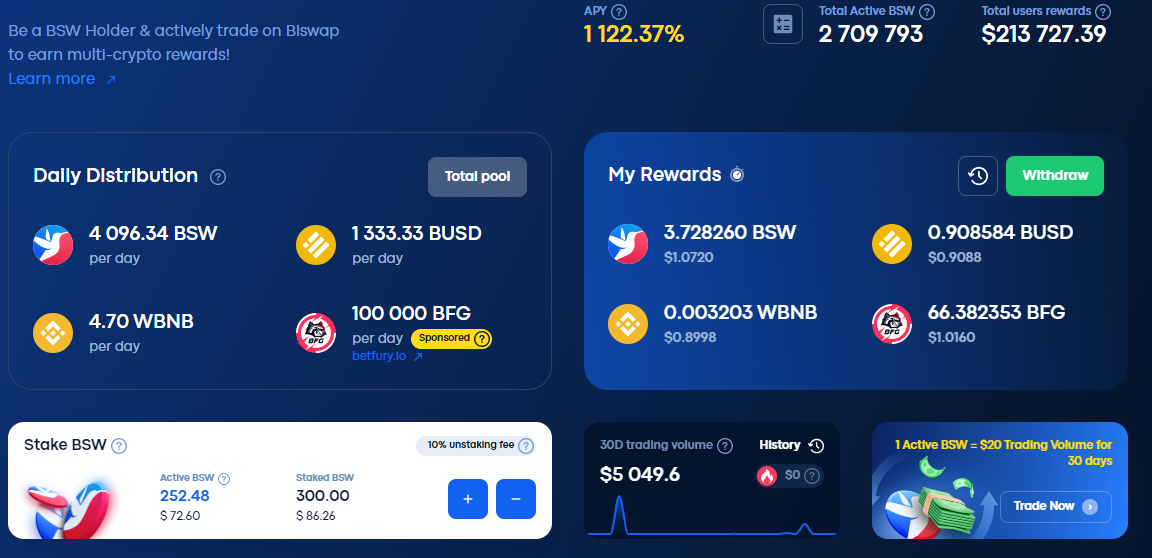This screenshot has height=558, width=1152.
Task: Open the 30D trading volume help icon
Action: 724,446
